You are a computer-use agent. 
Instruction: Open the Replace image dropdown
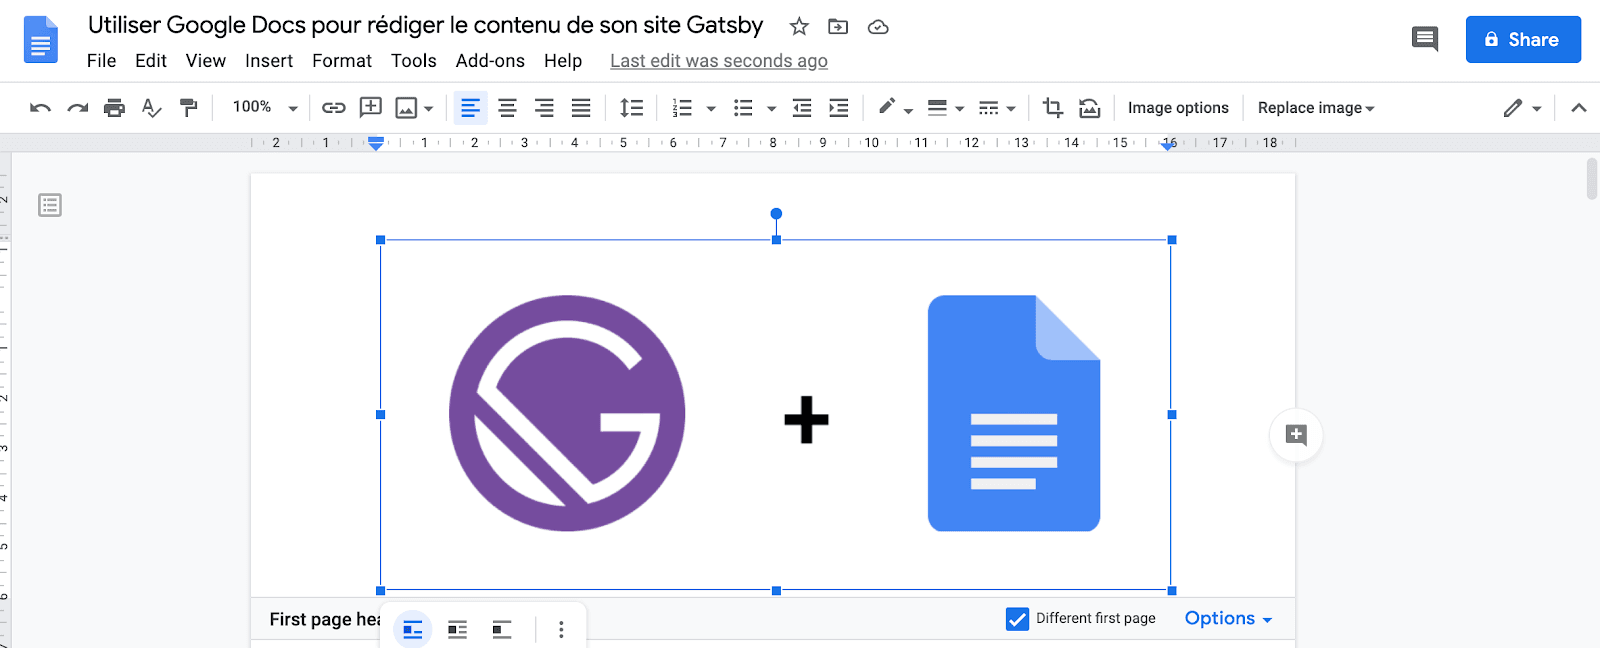click(1316, 108)
